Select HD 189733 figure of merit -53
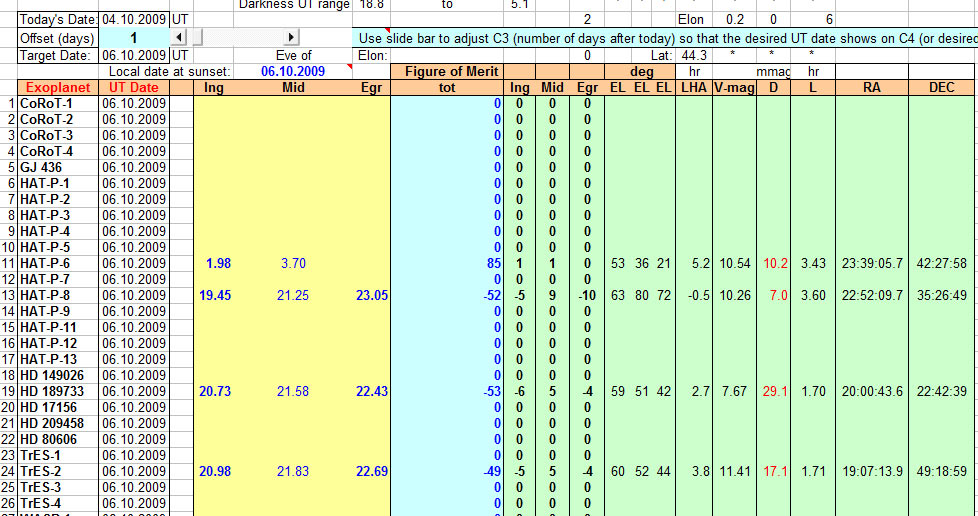Screen dimensions: 978x516 pos(447,391)
